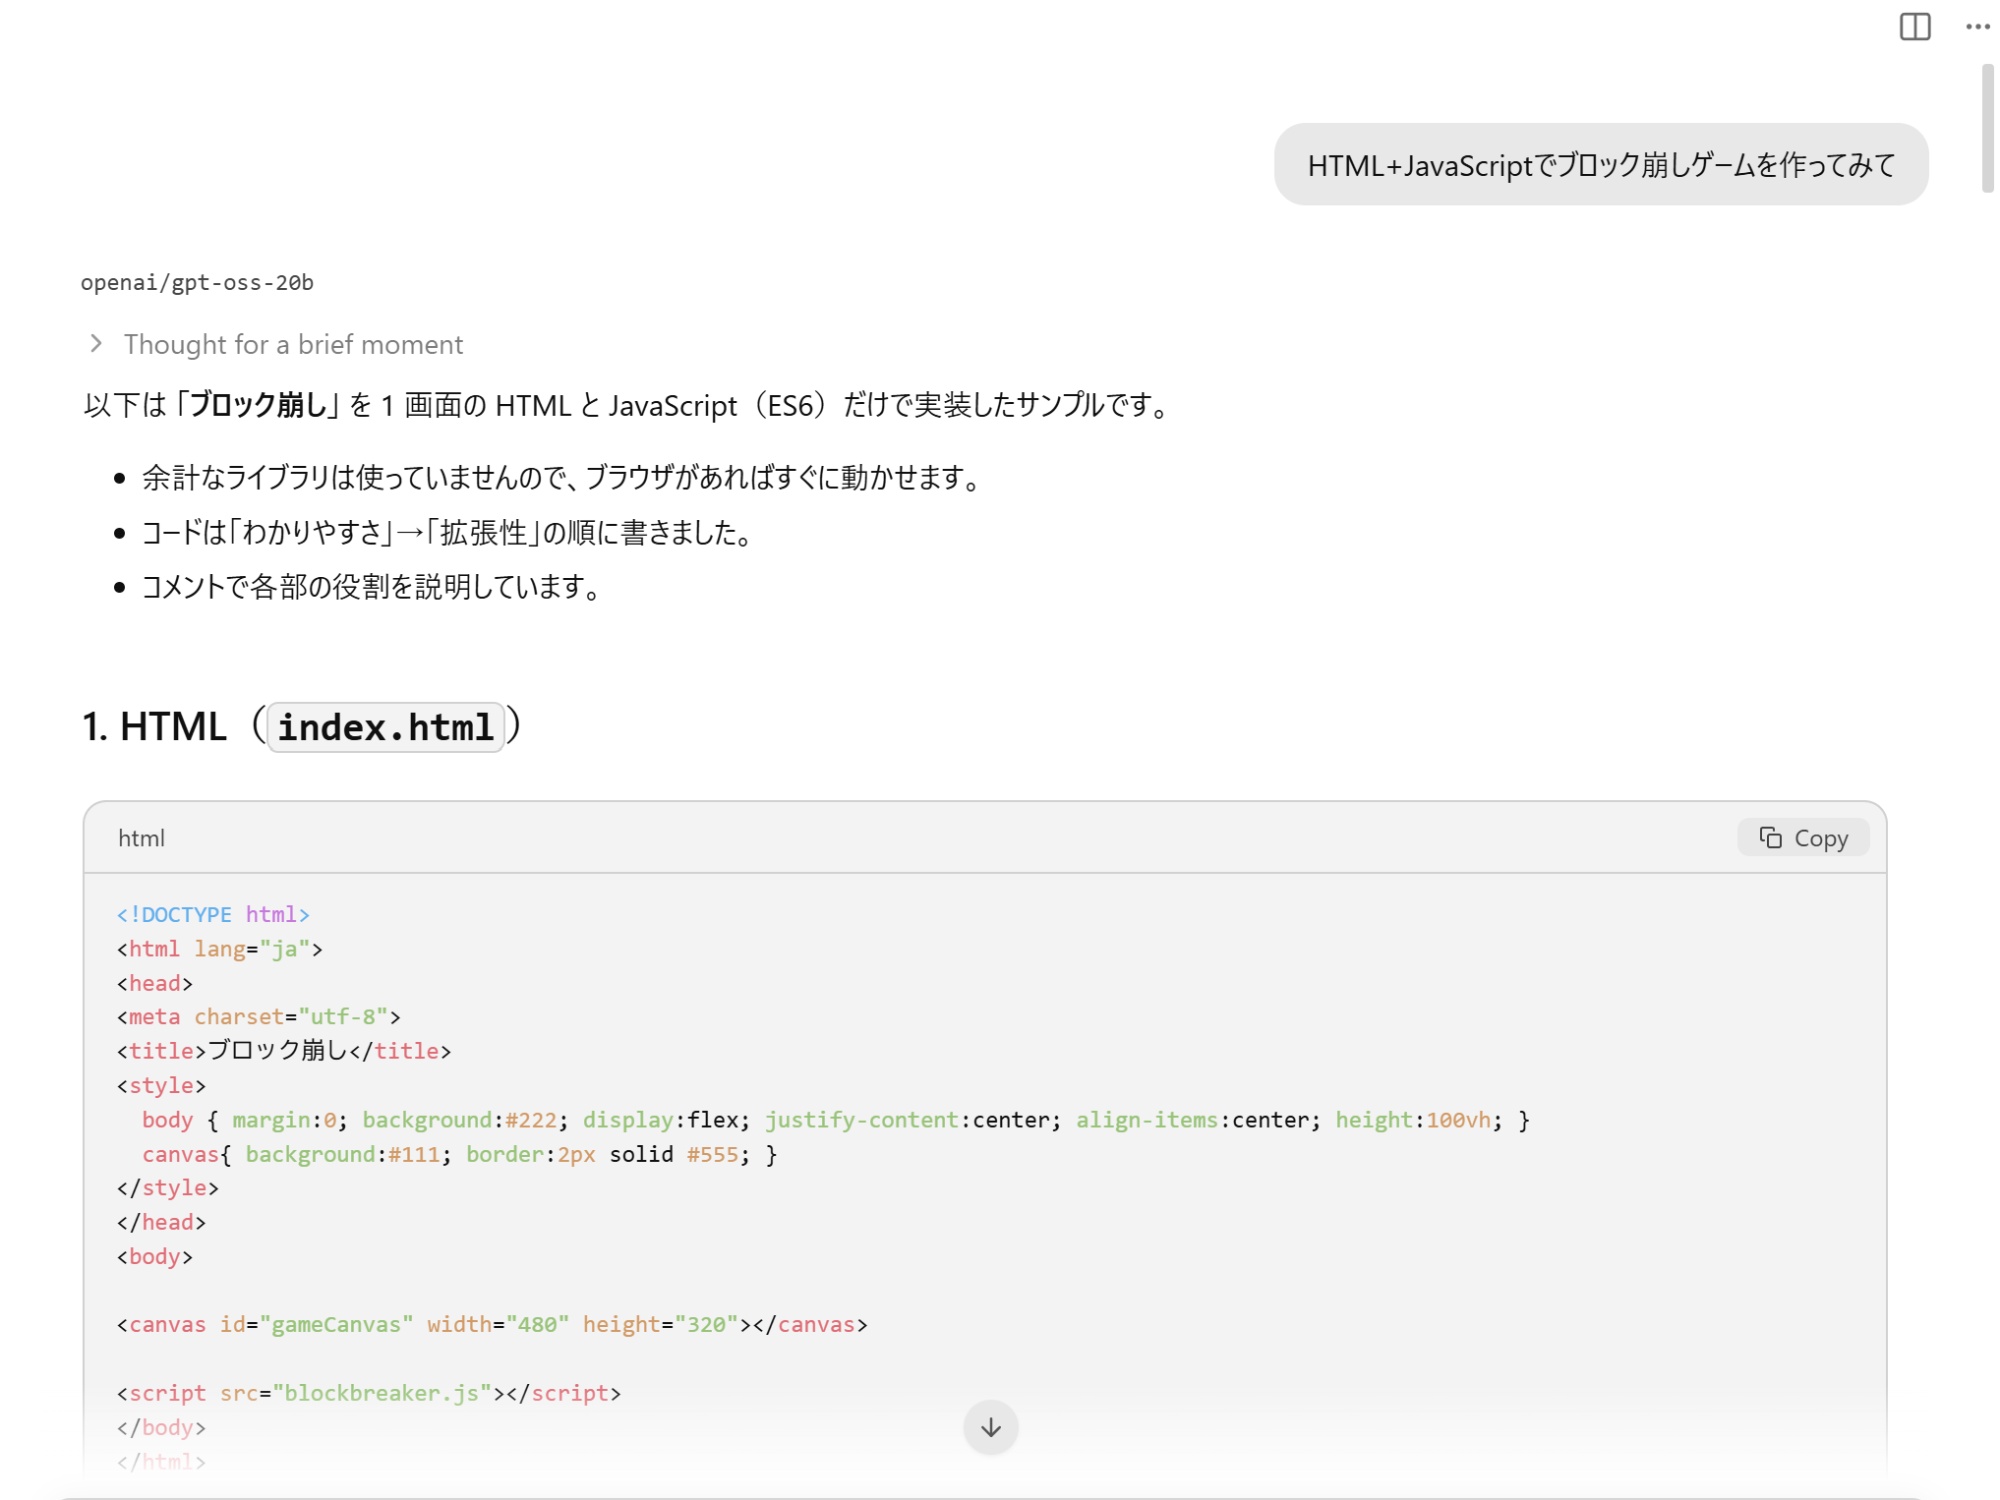Screen dimensions: 2000x1500
Task: Click the script src="blockbreaker.js" code line
Action: point(369,1393)
